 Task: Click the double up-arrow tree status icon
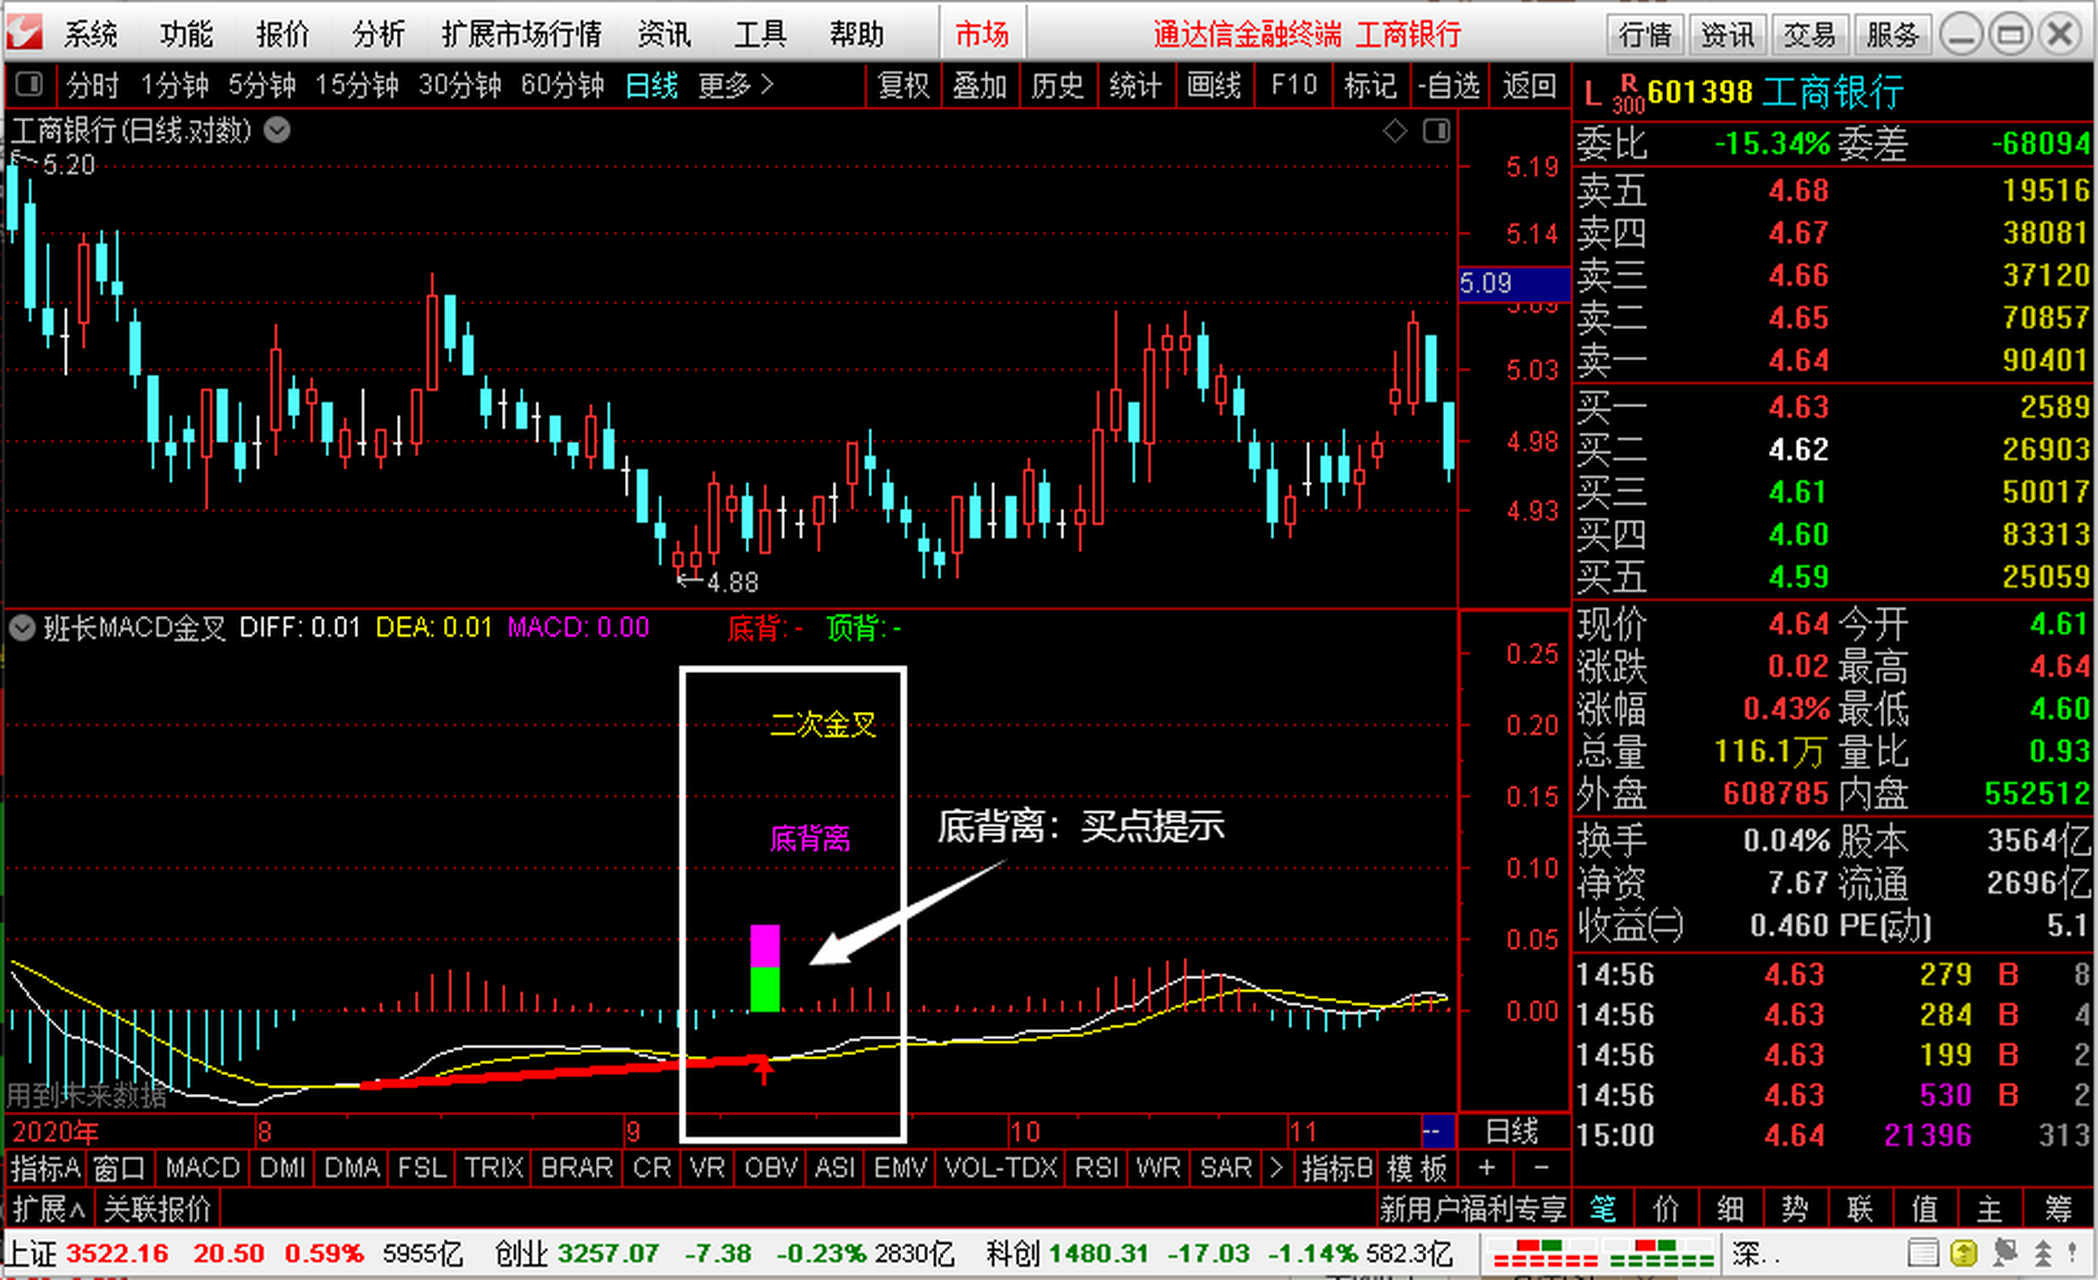coord(2044,1253)
